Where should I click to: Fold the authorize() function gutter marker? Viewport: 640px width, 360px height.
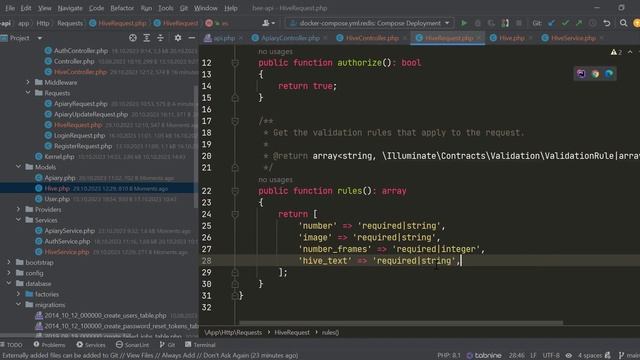pyautogui.click(x=235, y=63)
